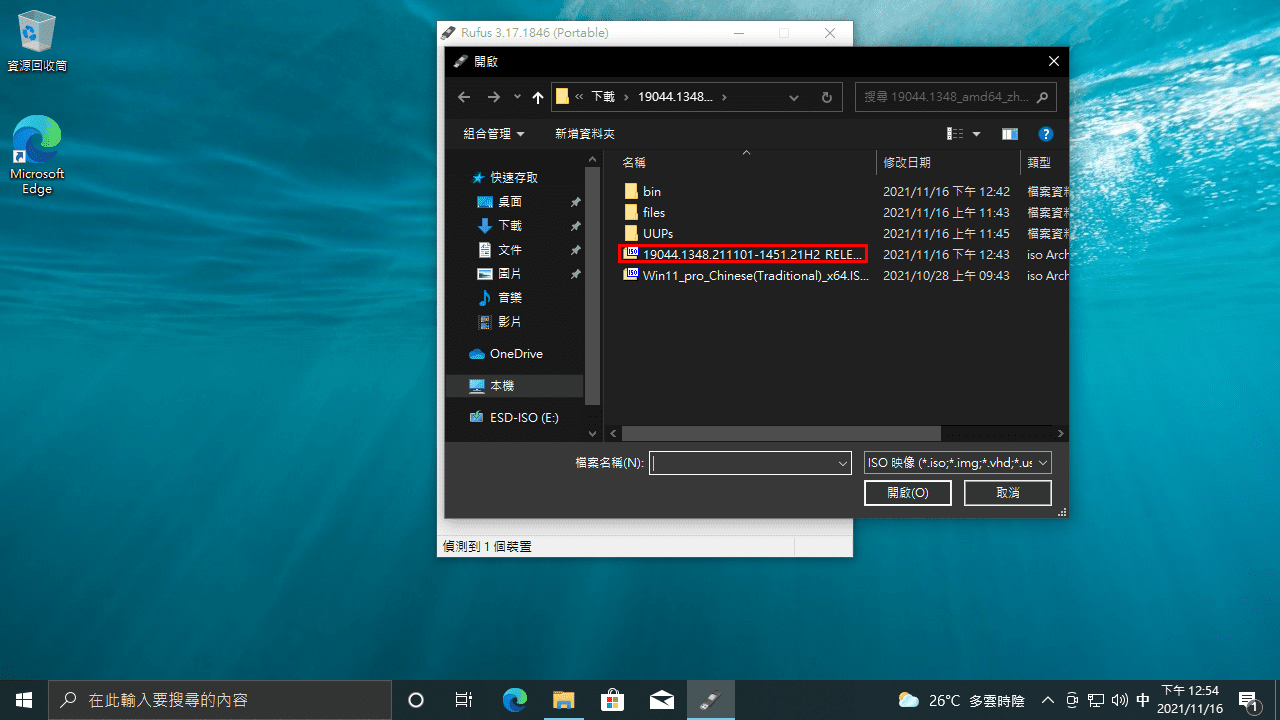Click the forward navigation arrow
1280x720 pixels.
click(x=493, y=96)
